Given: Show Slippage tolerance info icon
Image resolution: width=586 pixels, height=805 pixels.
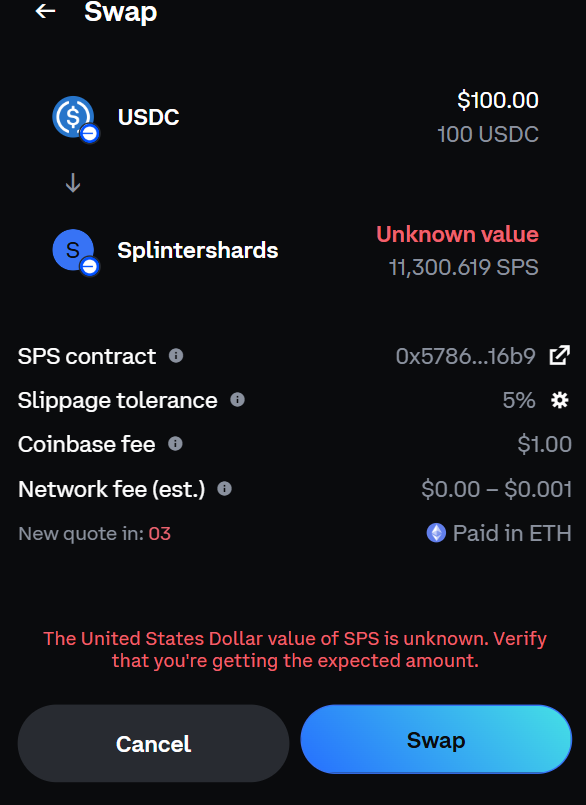Looking at the screenshot, I should (237, 399).
